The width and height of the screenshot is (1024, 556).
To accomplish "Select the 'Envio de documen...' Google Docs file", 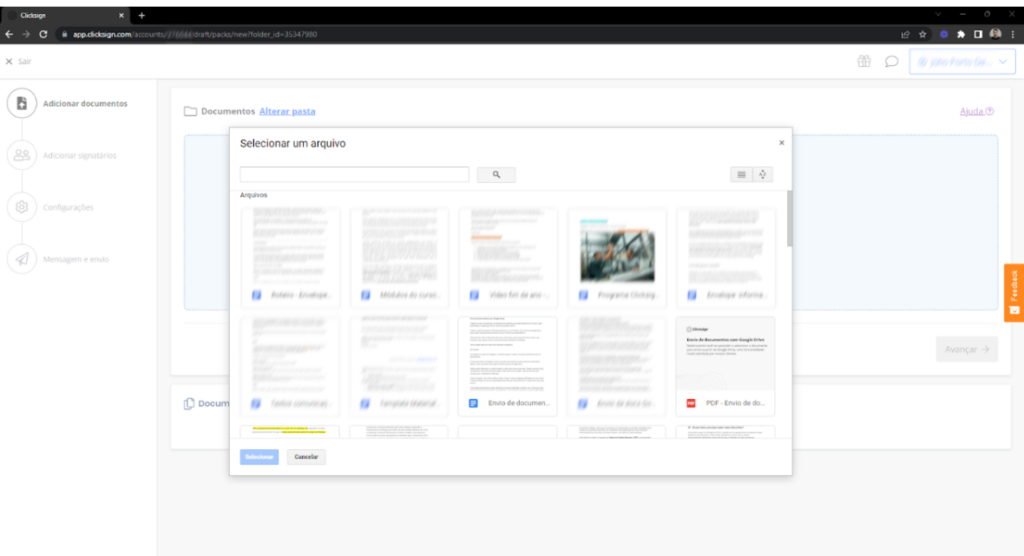I will point(507,366).
